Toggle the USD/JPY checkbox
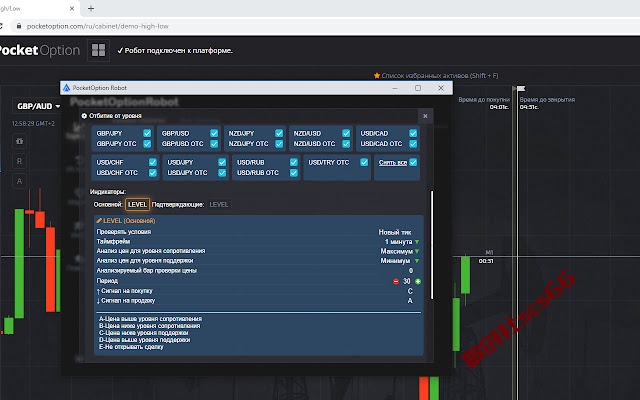Image resolution: width=640 pixels, height=400 pixels. [222, 162]
